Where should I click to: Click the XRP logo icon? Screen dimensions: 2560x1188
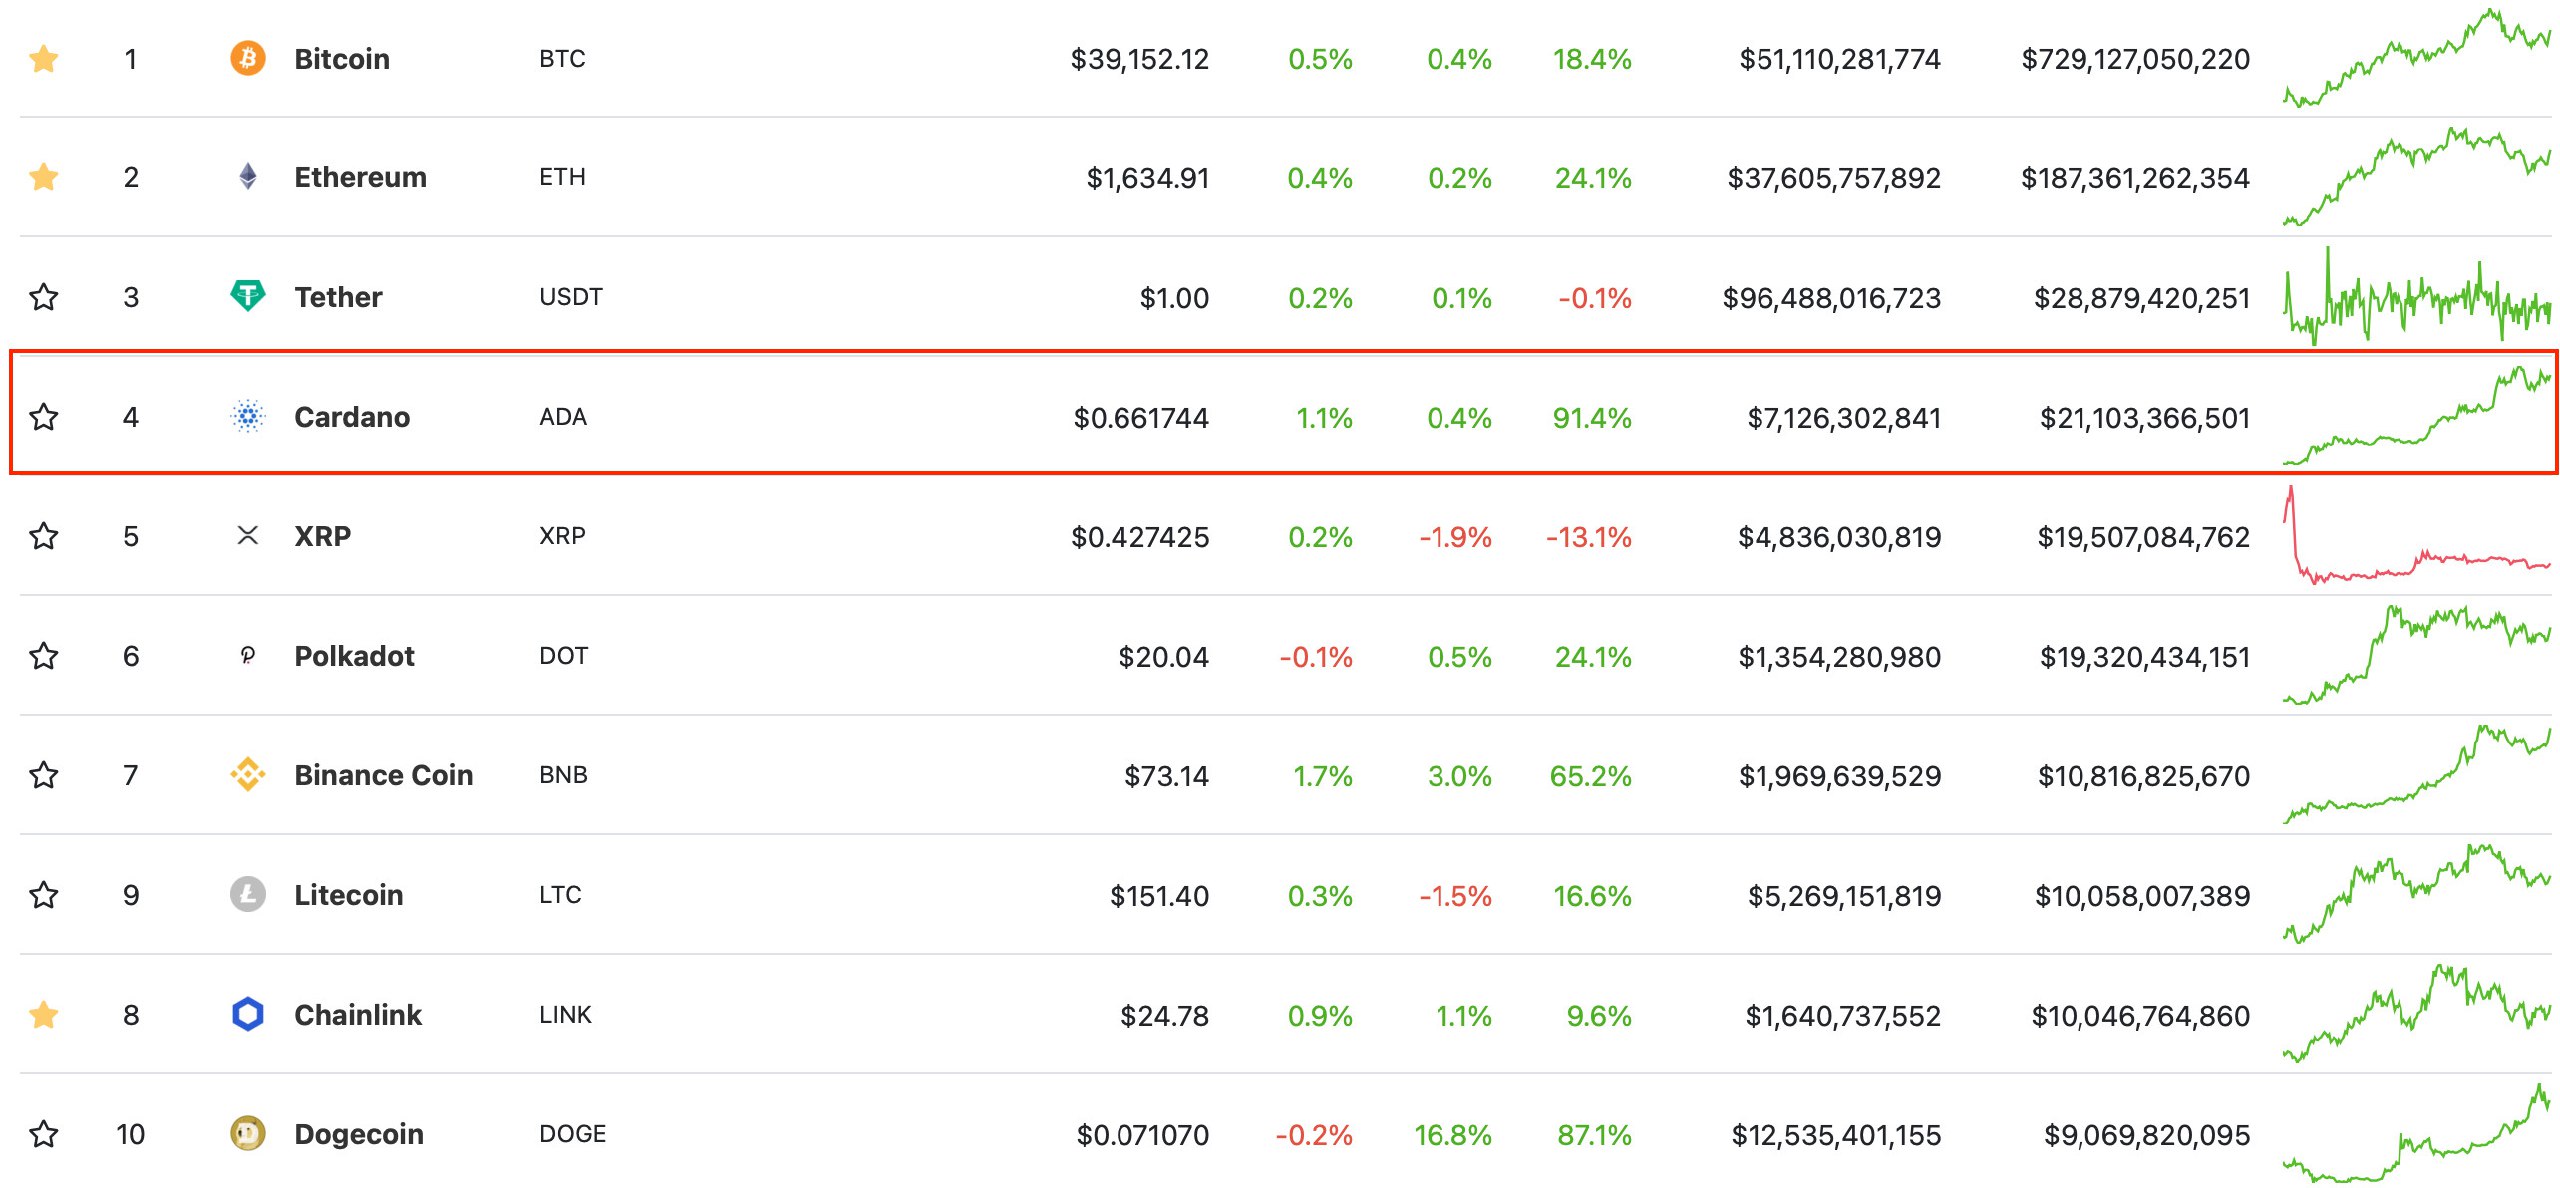(x=248, y=536)
